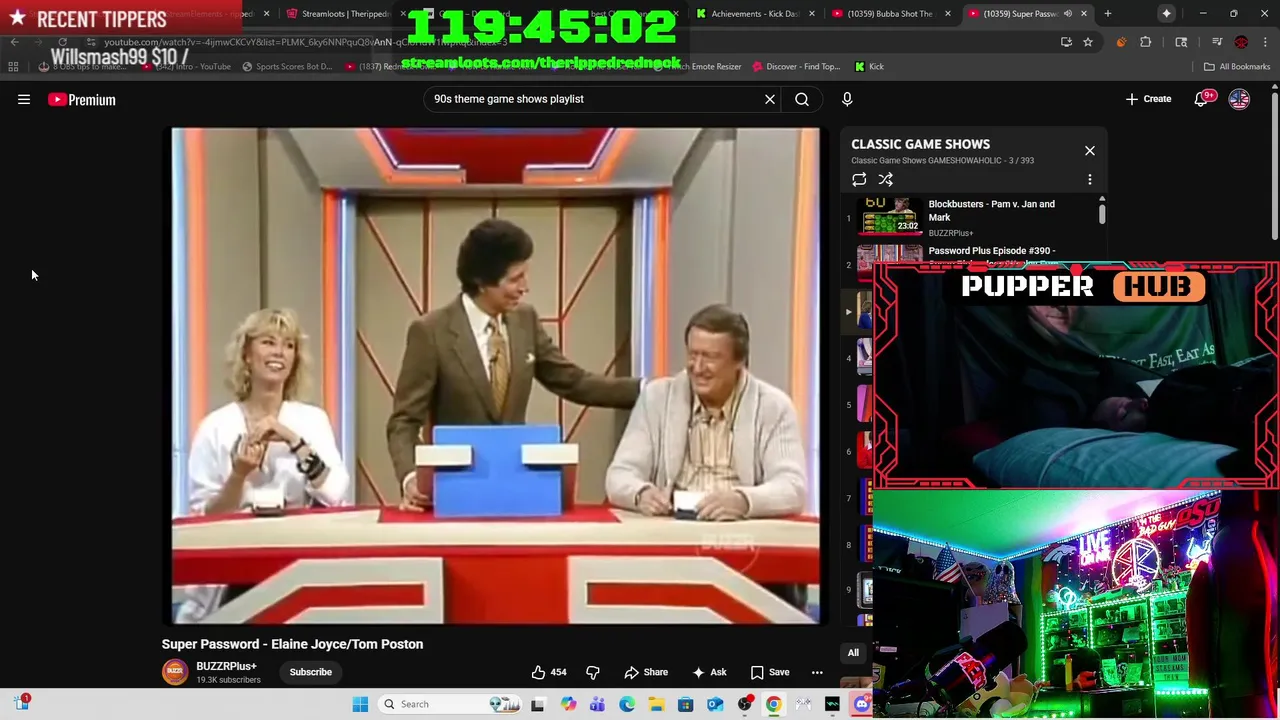1280x720 pixels.
Task: Open Microsoft Store from the taskbar
Action: (x=685, y=704)
